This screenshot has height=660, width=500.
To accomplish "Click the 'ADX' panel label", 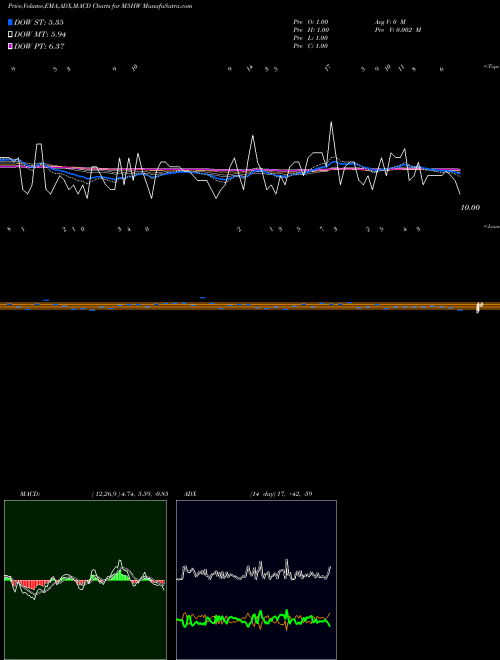I will [x=190, y=494].
